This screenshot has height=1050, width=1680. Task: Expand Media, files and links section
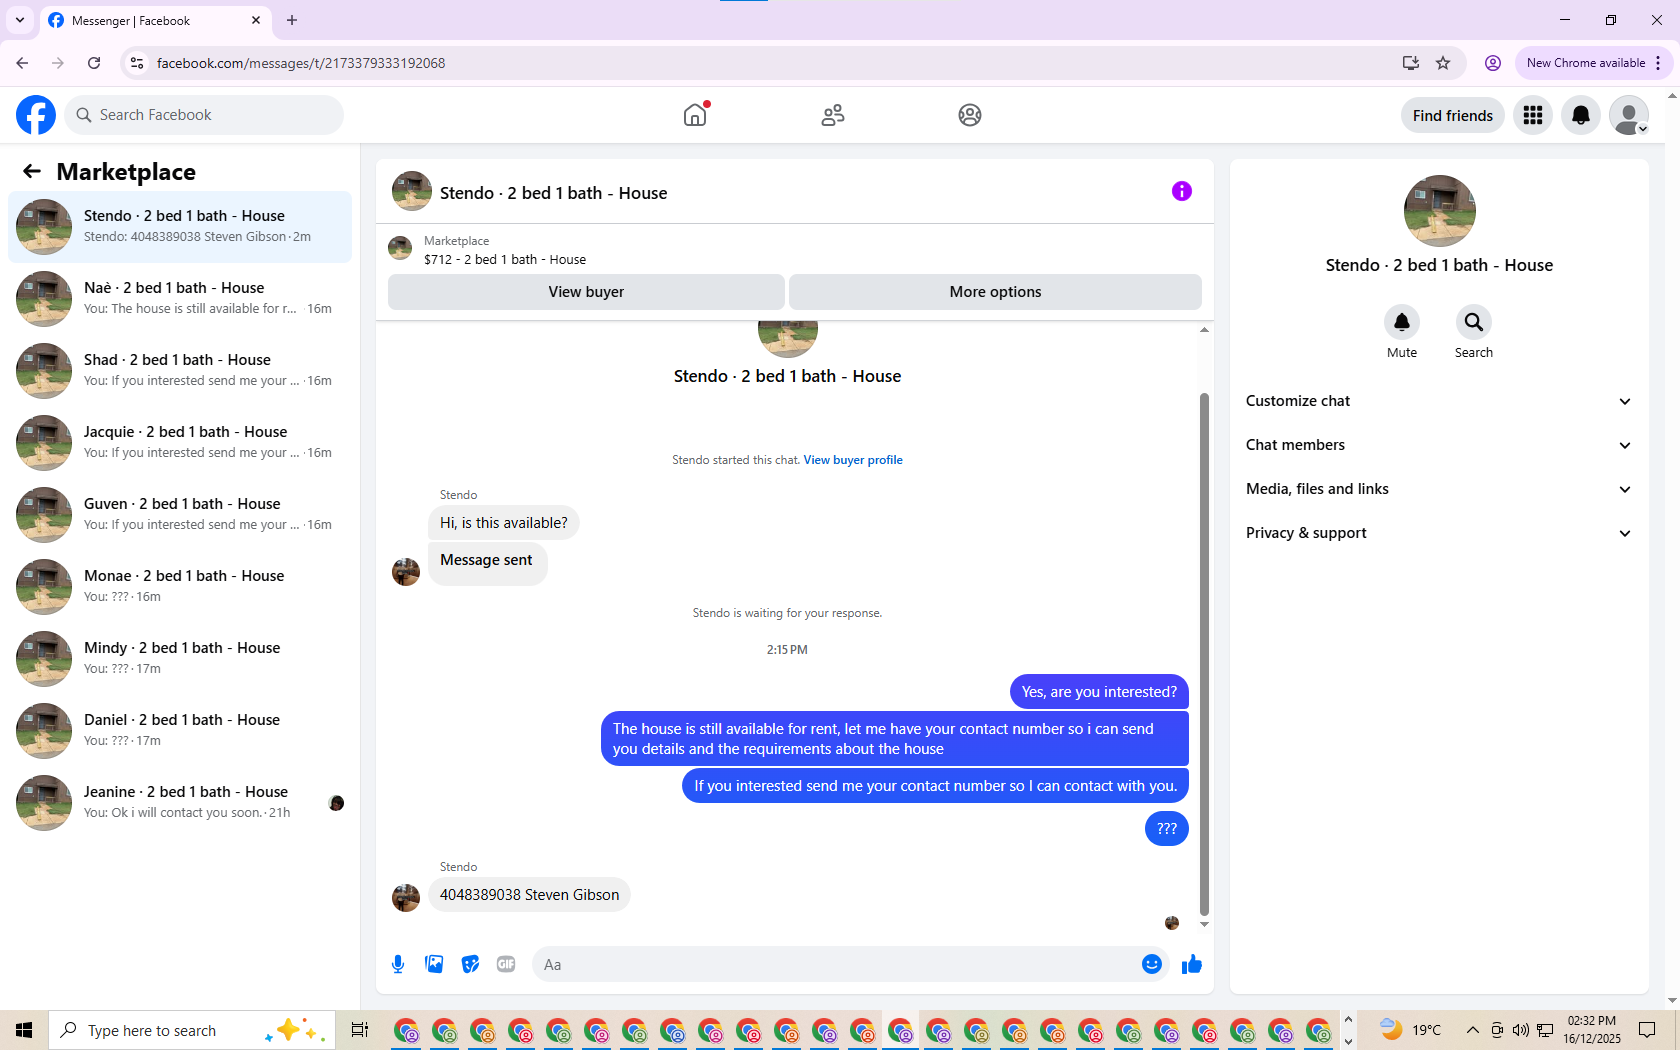(1439, 489)
